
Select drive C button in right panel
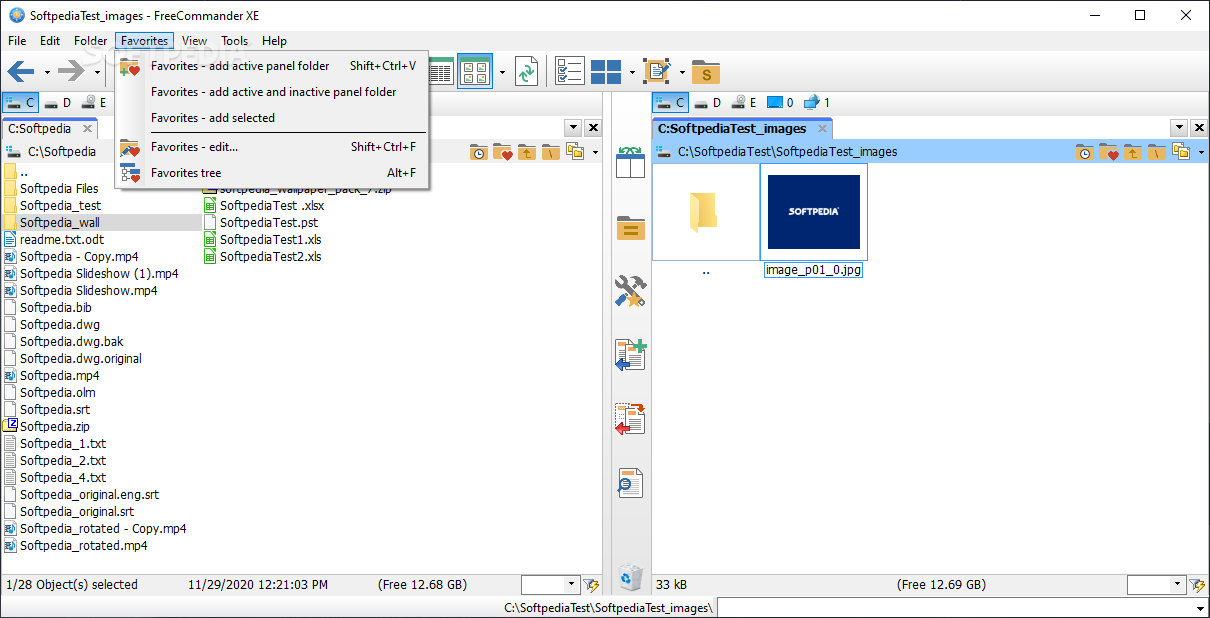[x=671, y=102]
